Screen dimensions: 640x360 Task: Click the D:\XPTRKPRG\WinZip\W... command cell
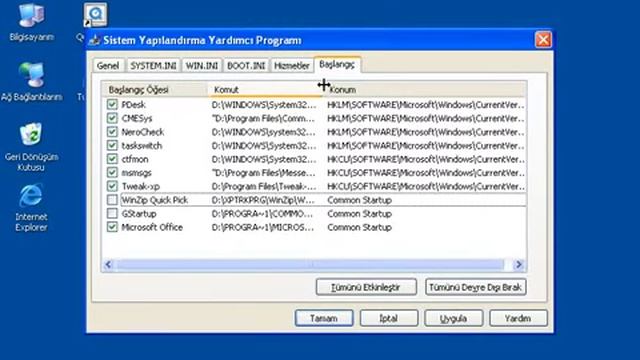263,200
